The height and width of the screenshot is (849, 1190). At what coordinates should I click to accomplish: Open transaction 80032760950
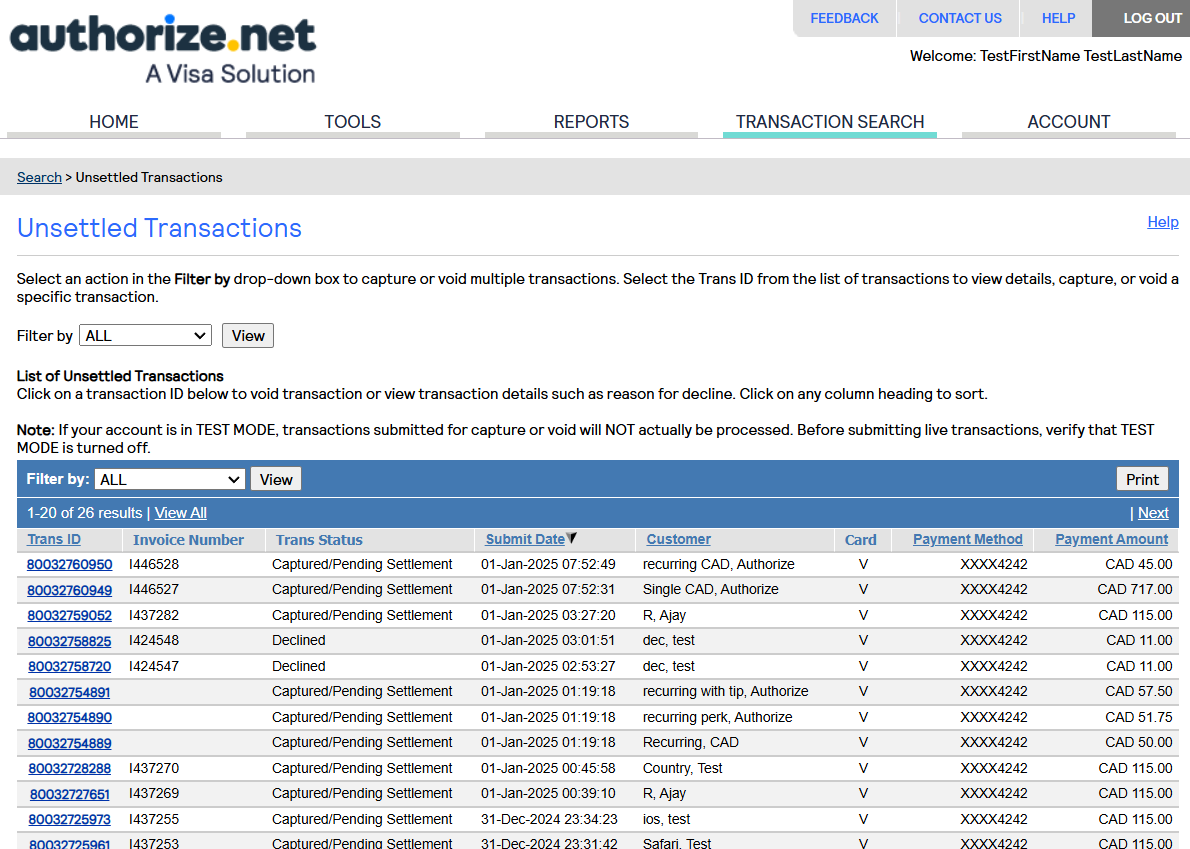pos(69,564)
